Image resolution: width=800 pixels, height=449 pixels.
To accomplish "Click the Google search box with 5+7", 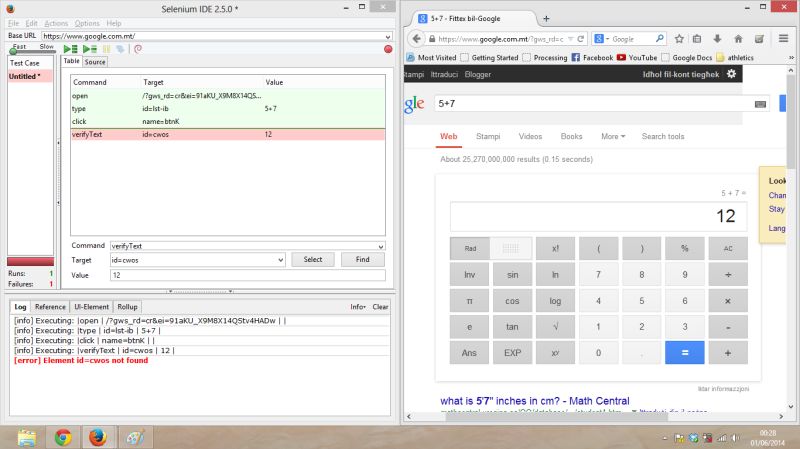I will click(x=594, y=104).
